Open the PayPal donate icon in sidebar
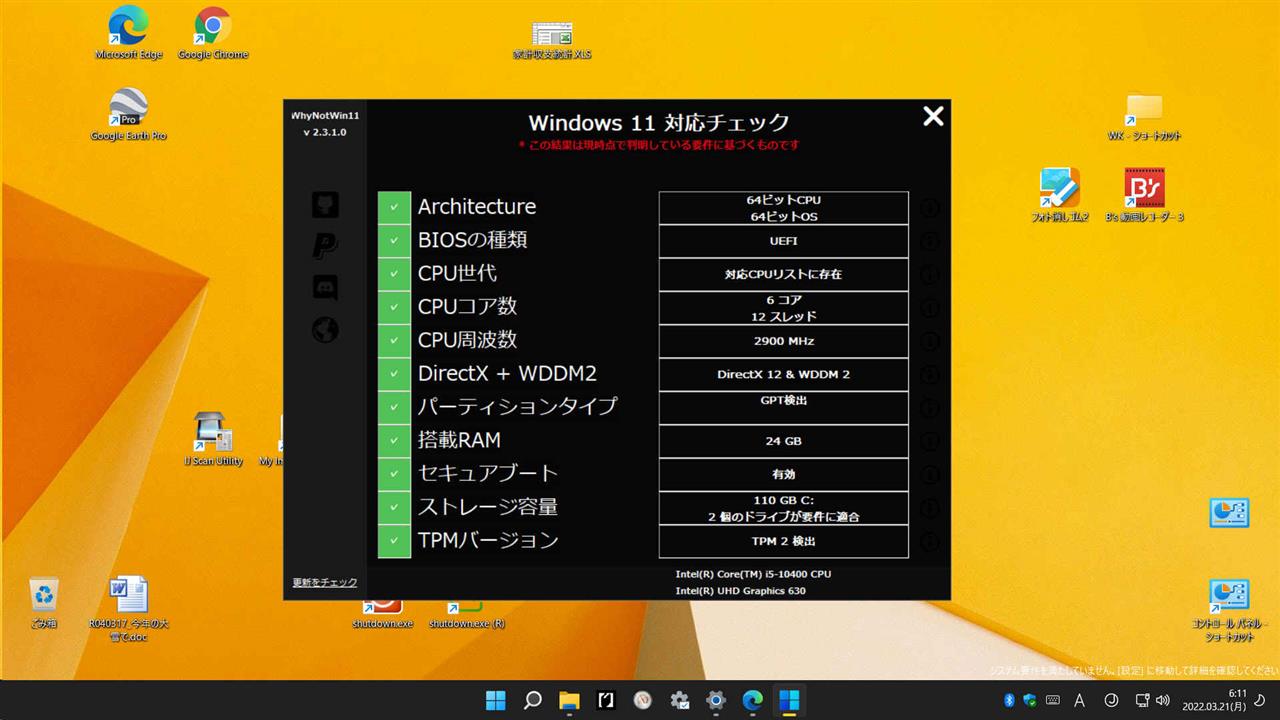 pos(325,246)
